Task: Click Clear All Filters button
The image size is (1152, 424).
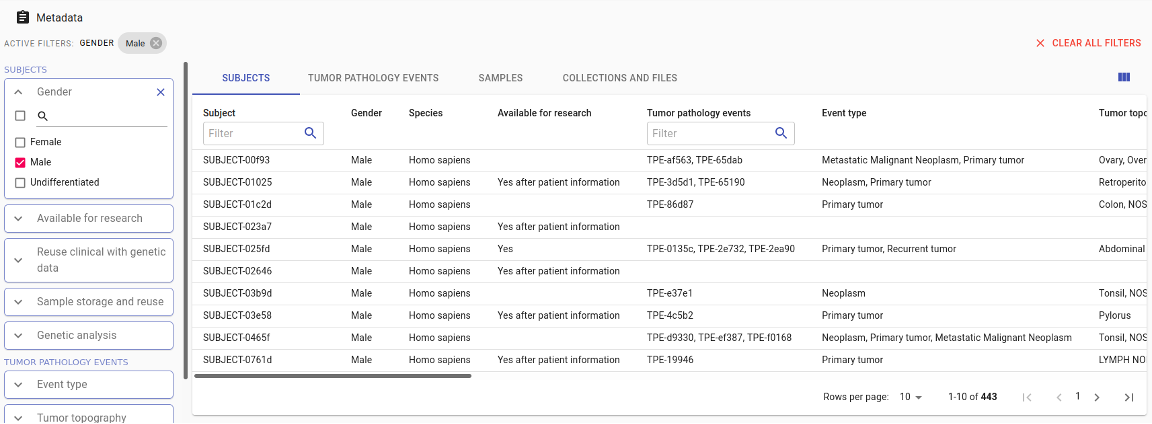Action: pyautogui.click(x=1088, y=43)
